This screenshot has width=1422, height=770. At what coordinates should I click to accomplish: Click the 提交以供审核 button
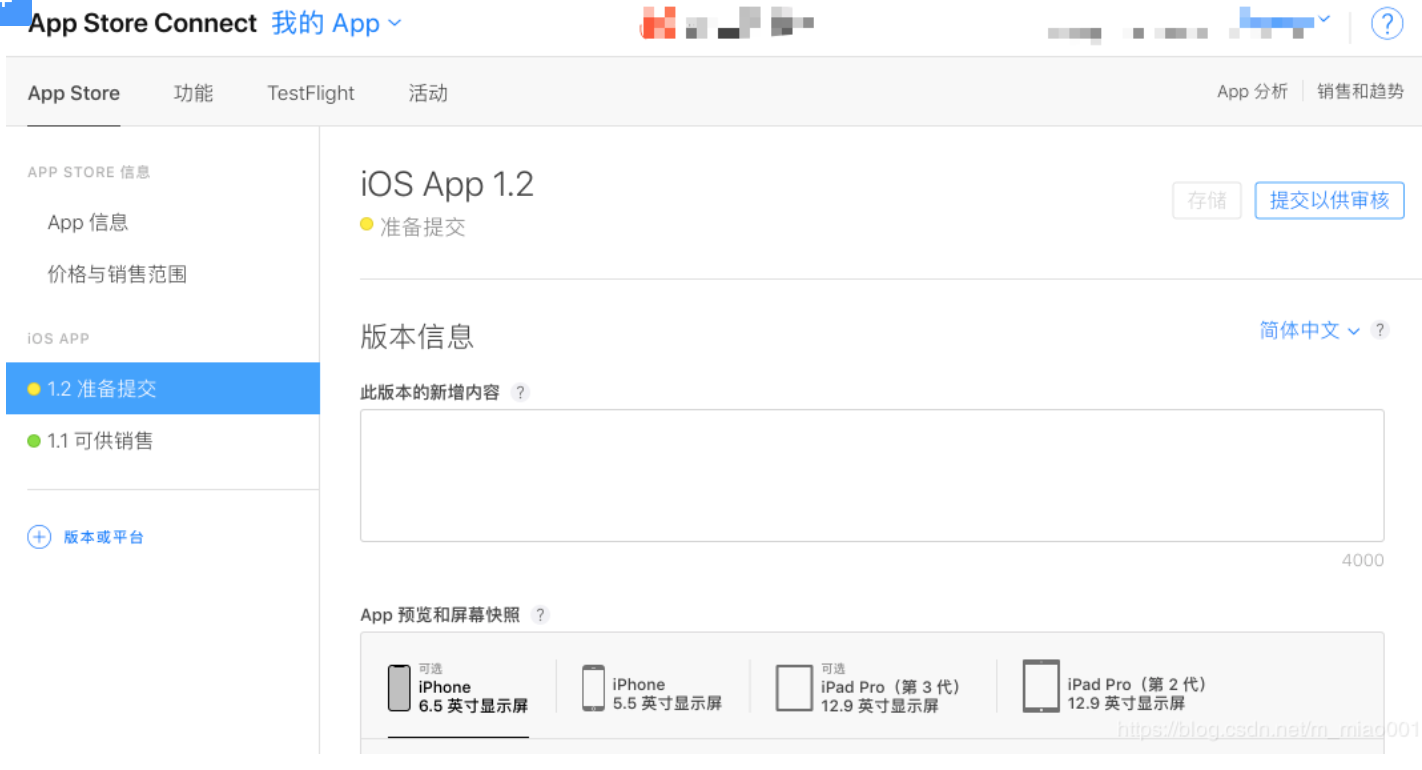pyautogui.click(x=1330, y=200)
